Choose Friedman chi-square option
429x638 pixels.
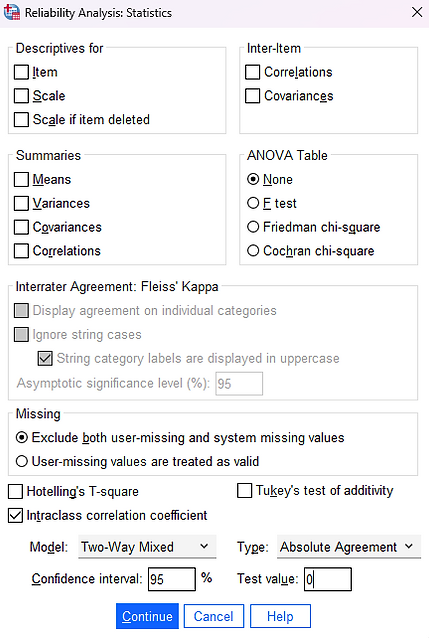click(x=253, y=227)
